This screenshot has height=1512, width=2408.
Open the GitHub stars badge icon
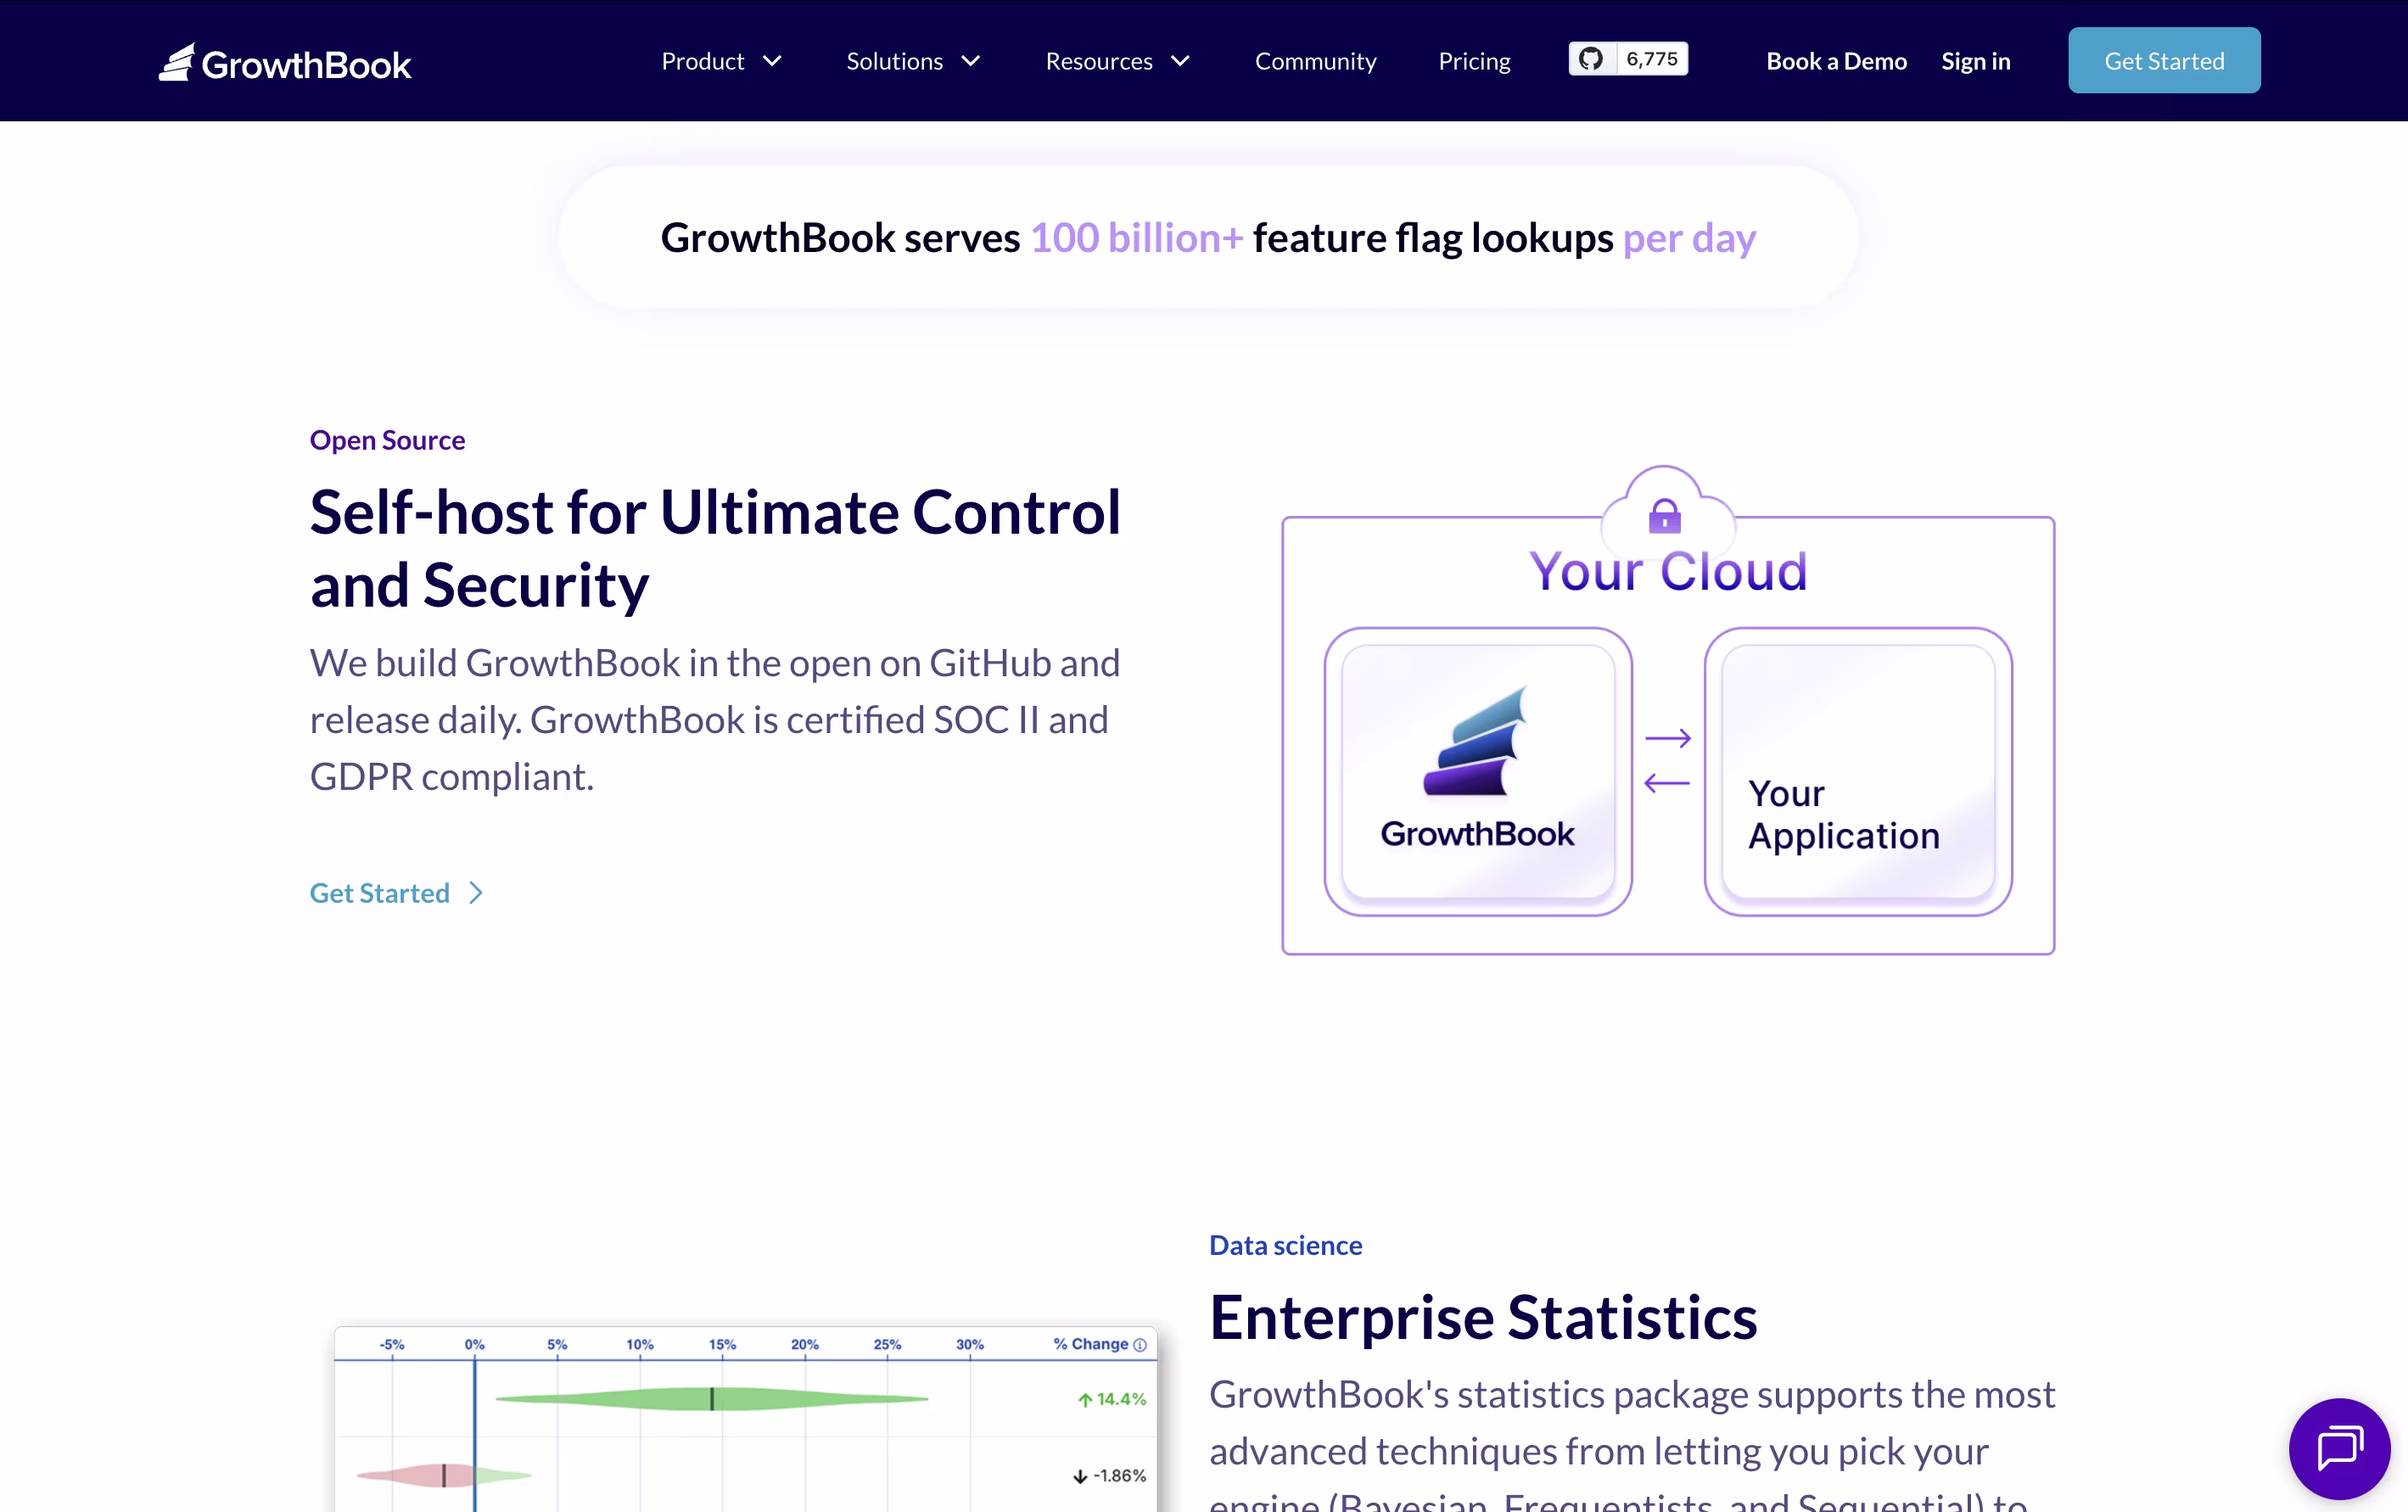(1591, 59)
